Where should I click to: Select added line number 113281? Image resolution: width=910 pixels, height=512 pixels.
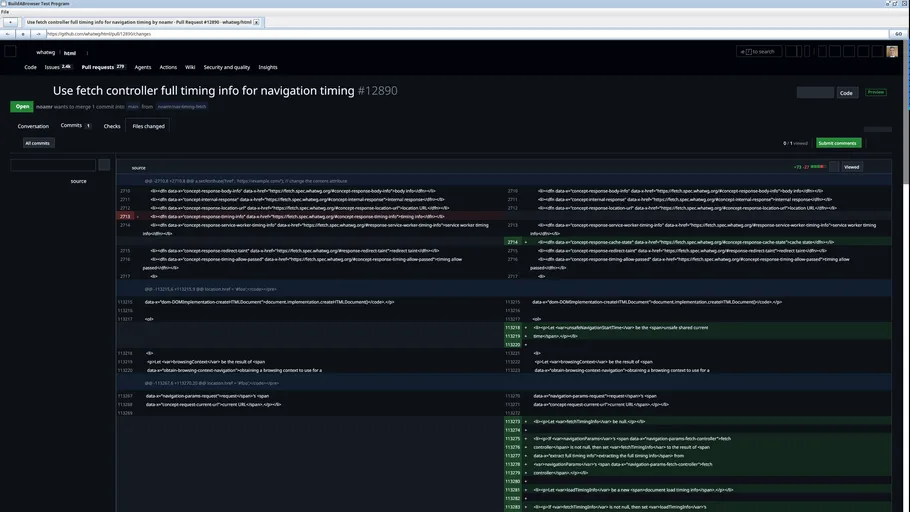click(x=512, y=490)
